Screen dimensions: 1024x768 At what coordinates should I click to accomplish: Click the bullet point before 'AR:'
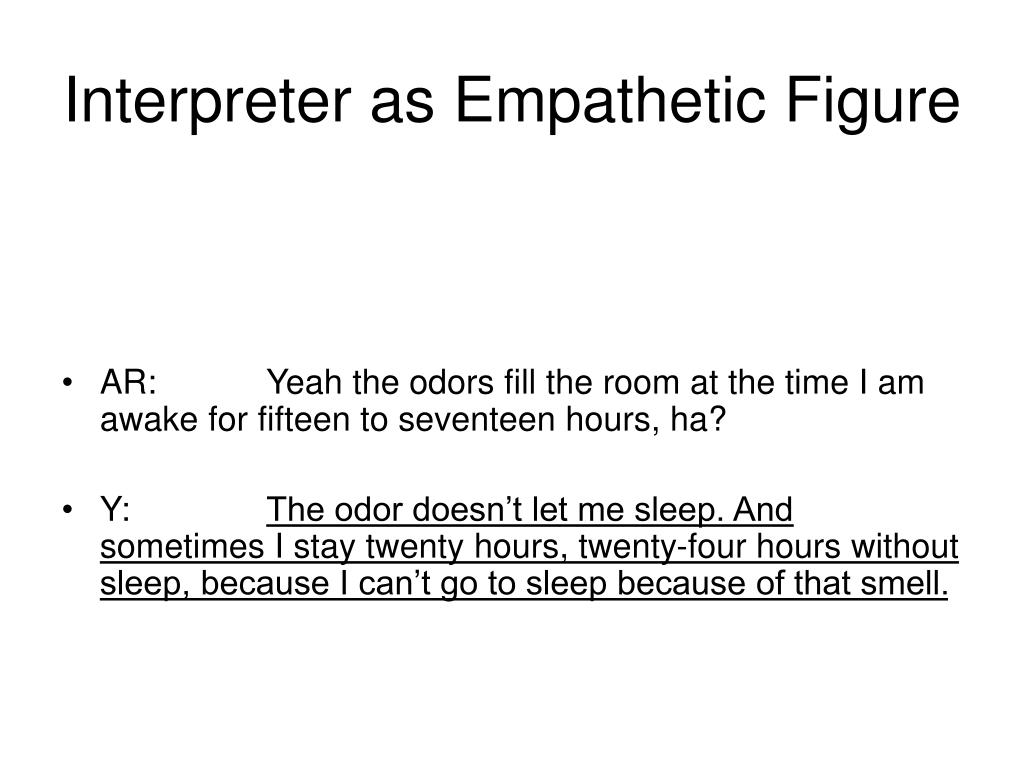click(67, 383)
